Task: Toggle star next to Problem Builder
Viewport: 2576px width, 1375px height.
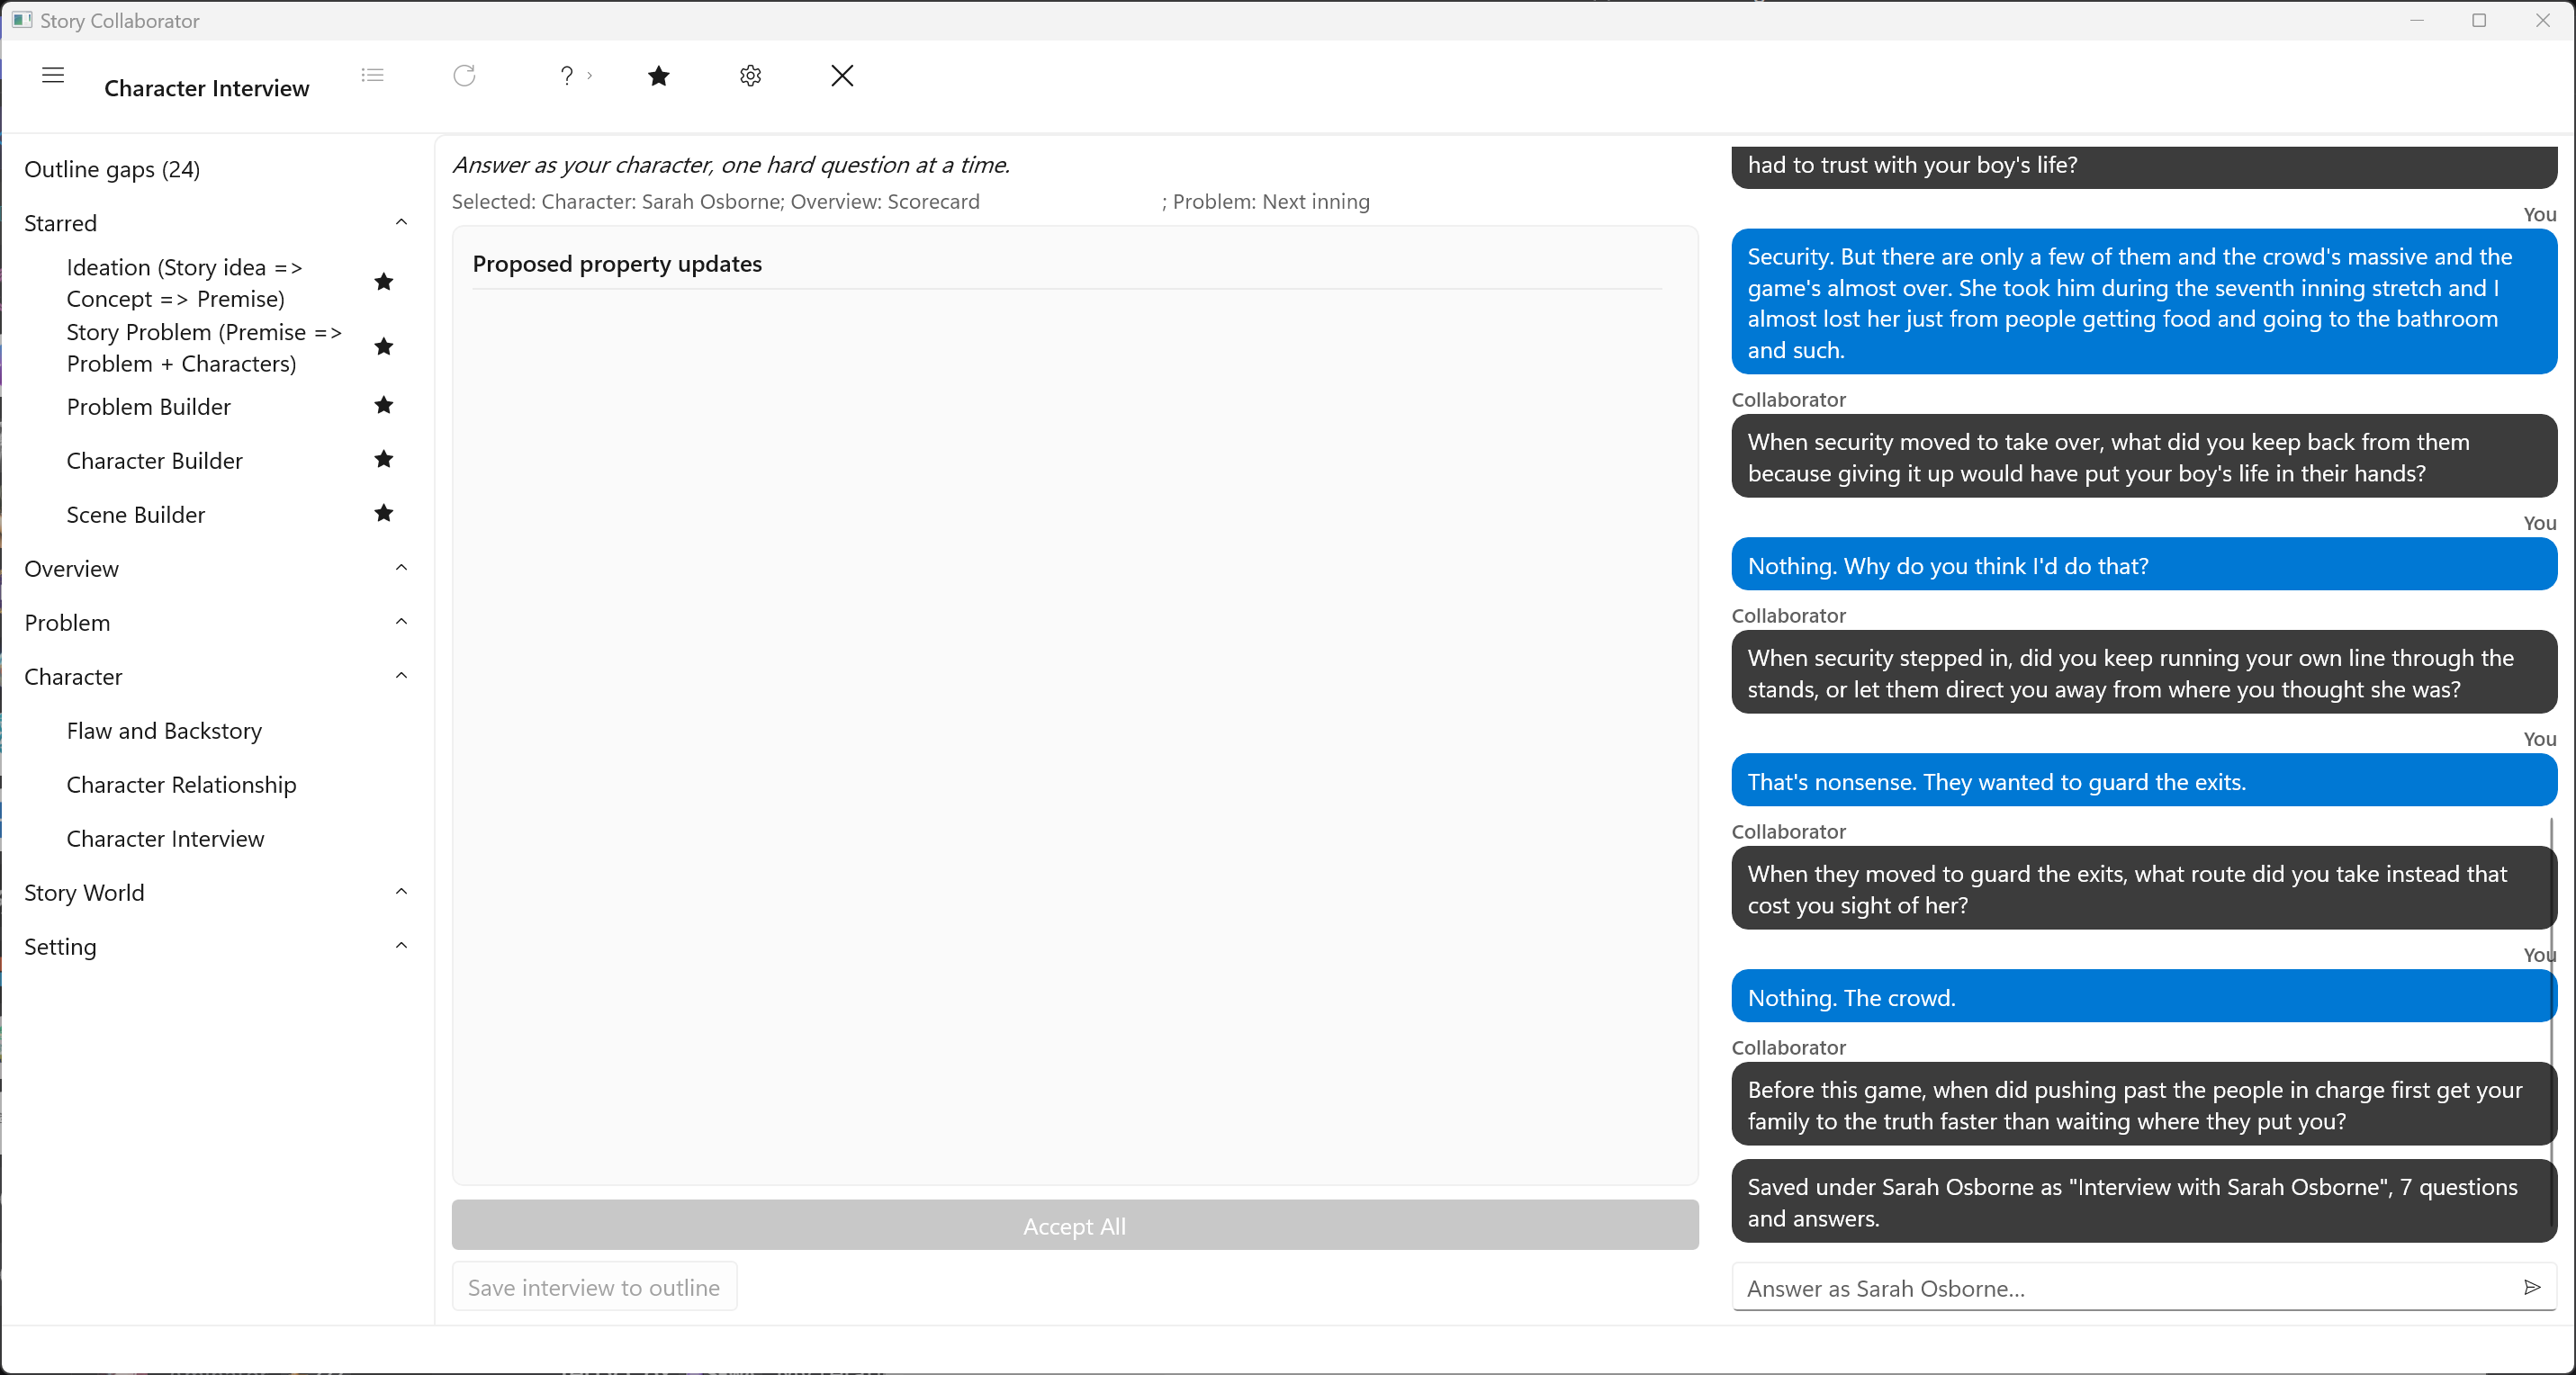Action: pyautogui.click(x=384, y=405)
